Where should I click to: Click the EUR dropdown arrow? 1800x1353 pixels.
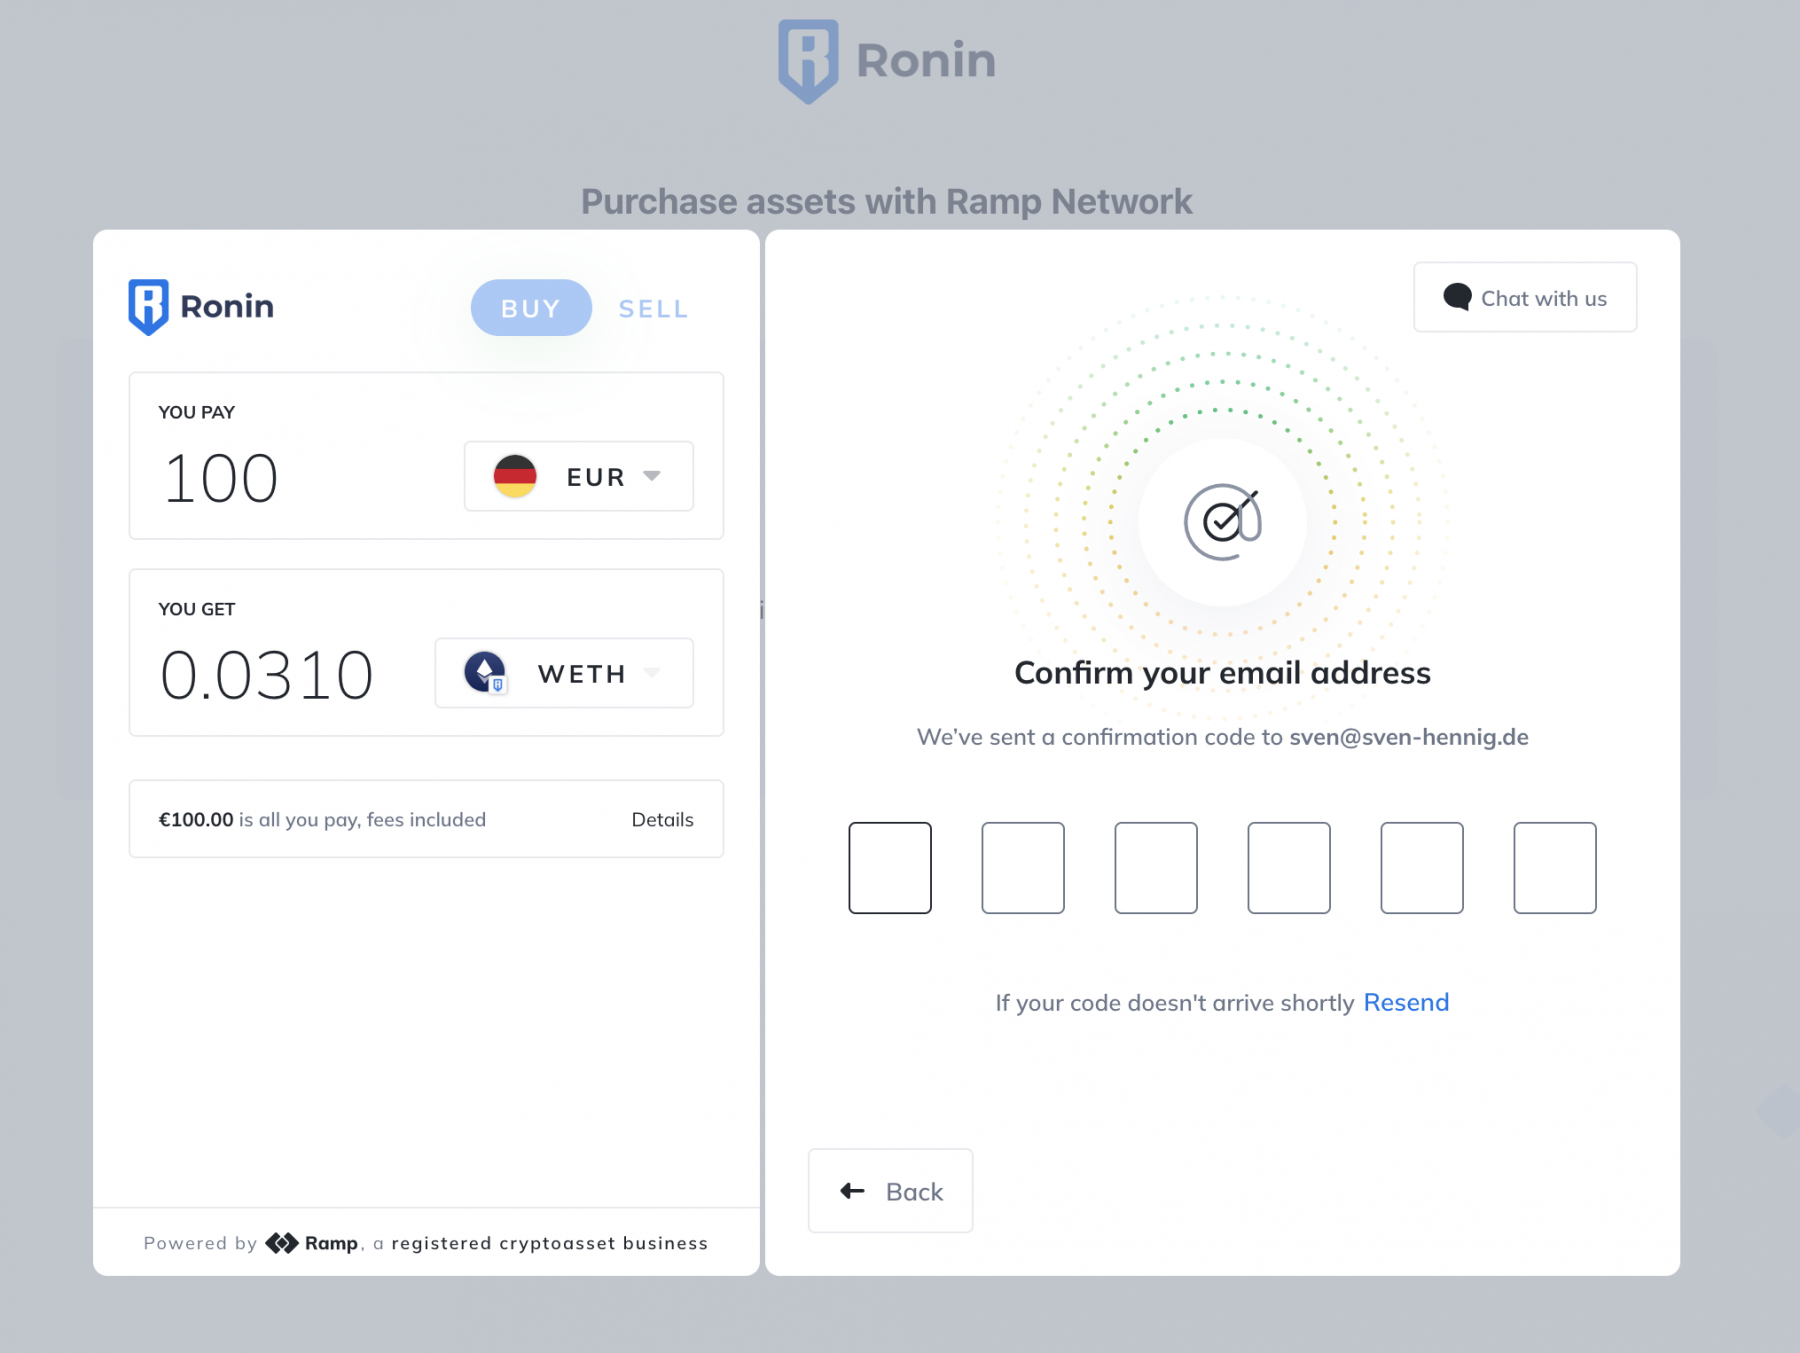(652, 476)
